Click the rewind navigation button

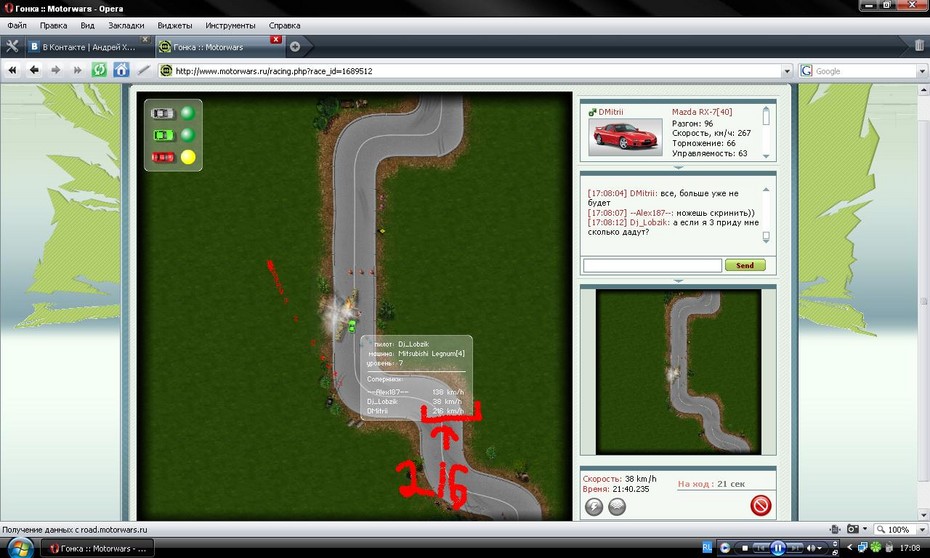click(x=12, y=71)
